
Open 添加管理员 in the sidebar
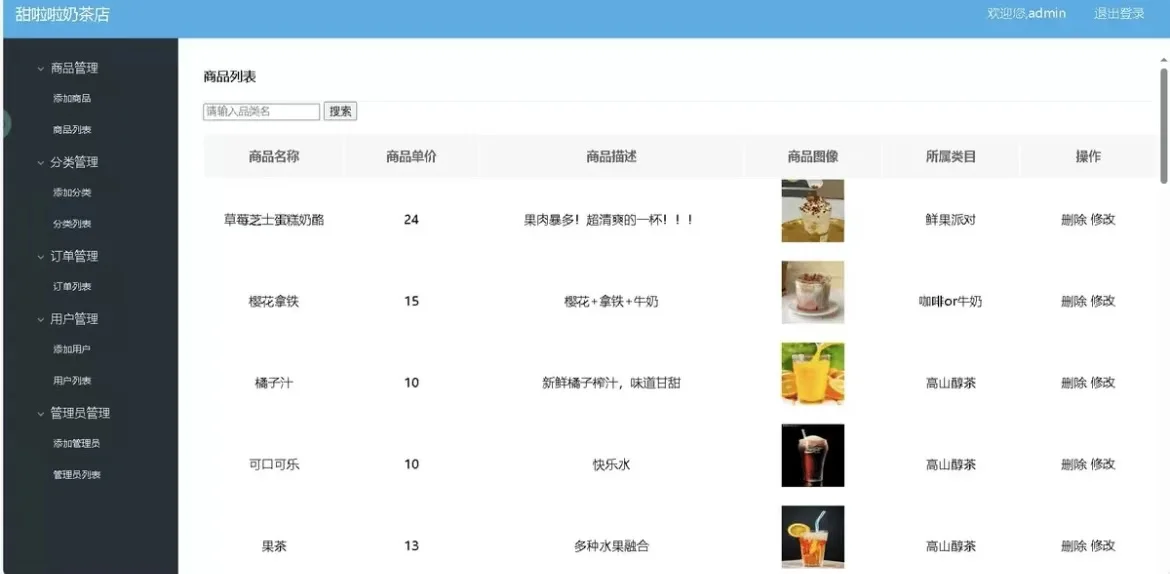(77, 443)
